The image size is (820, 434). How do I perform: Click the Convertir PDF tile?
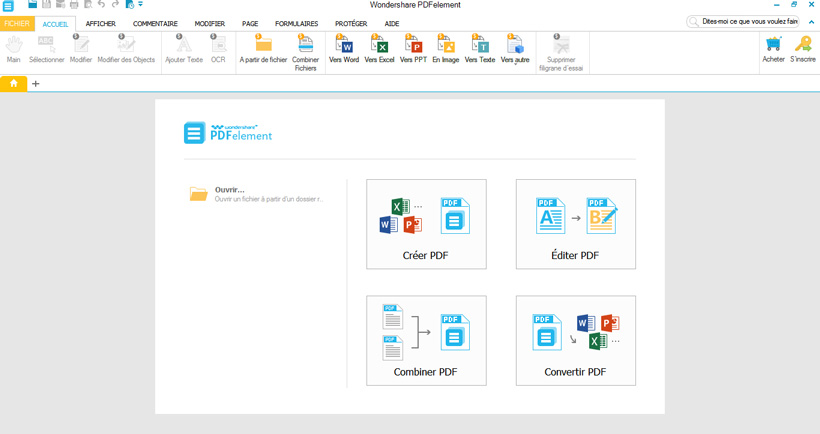tap(576, 340)
